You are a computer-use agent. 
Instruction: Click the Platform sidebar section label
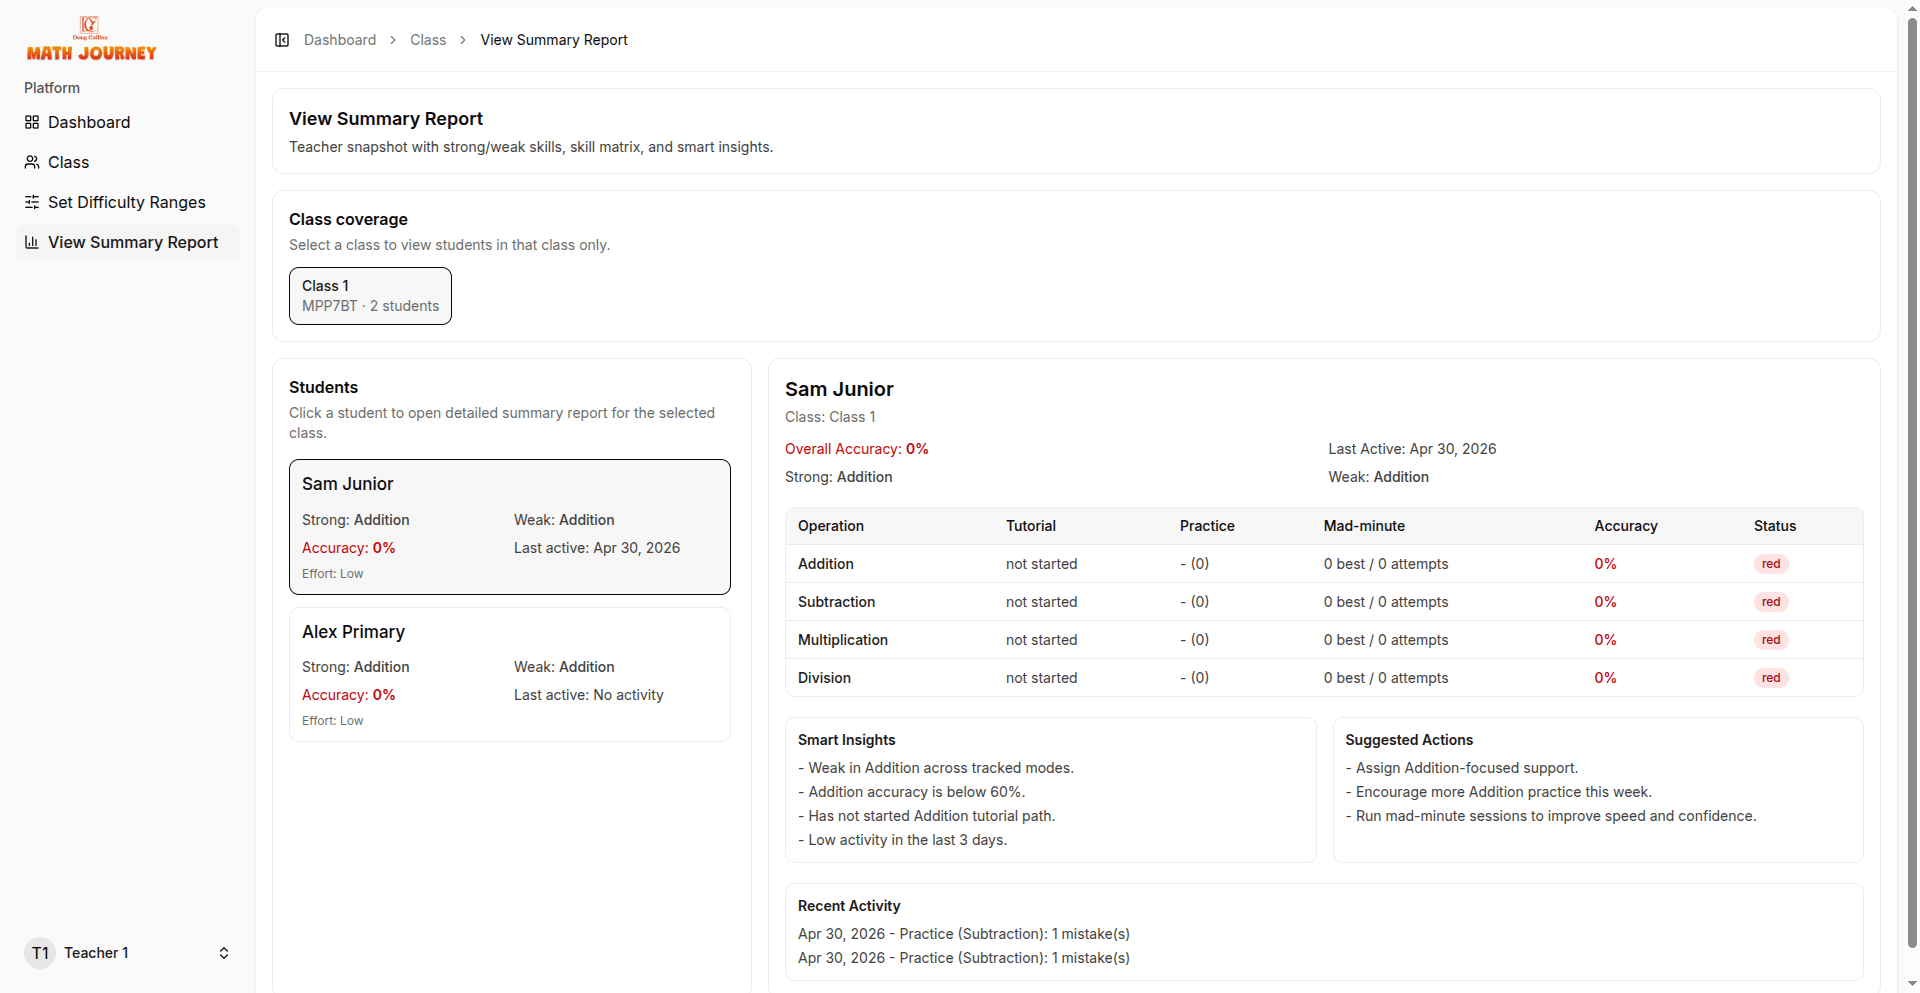52,88
